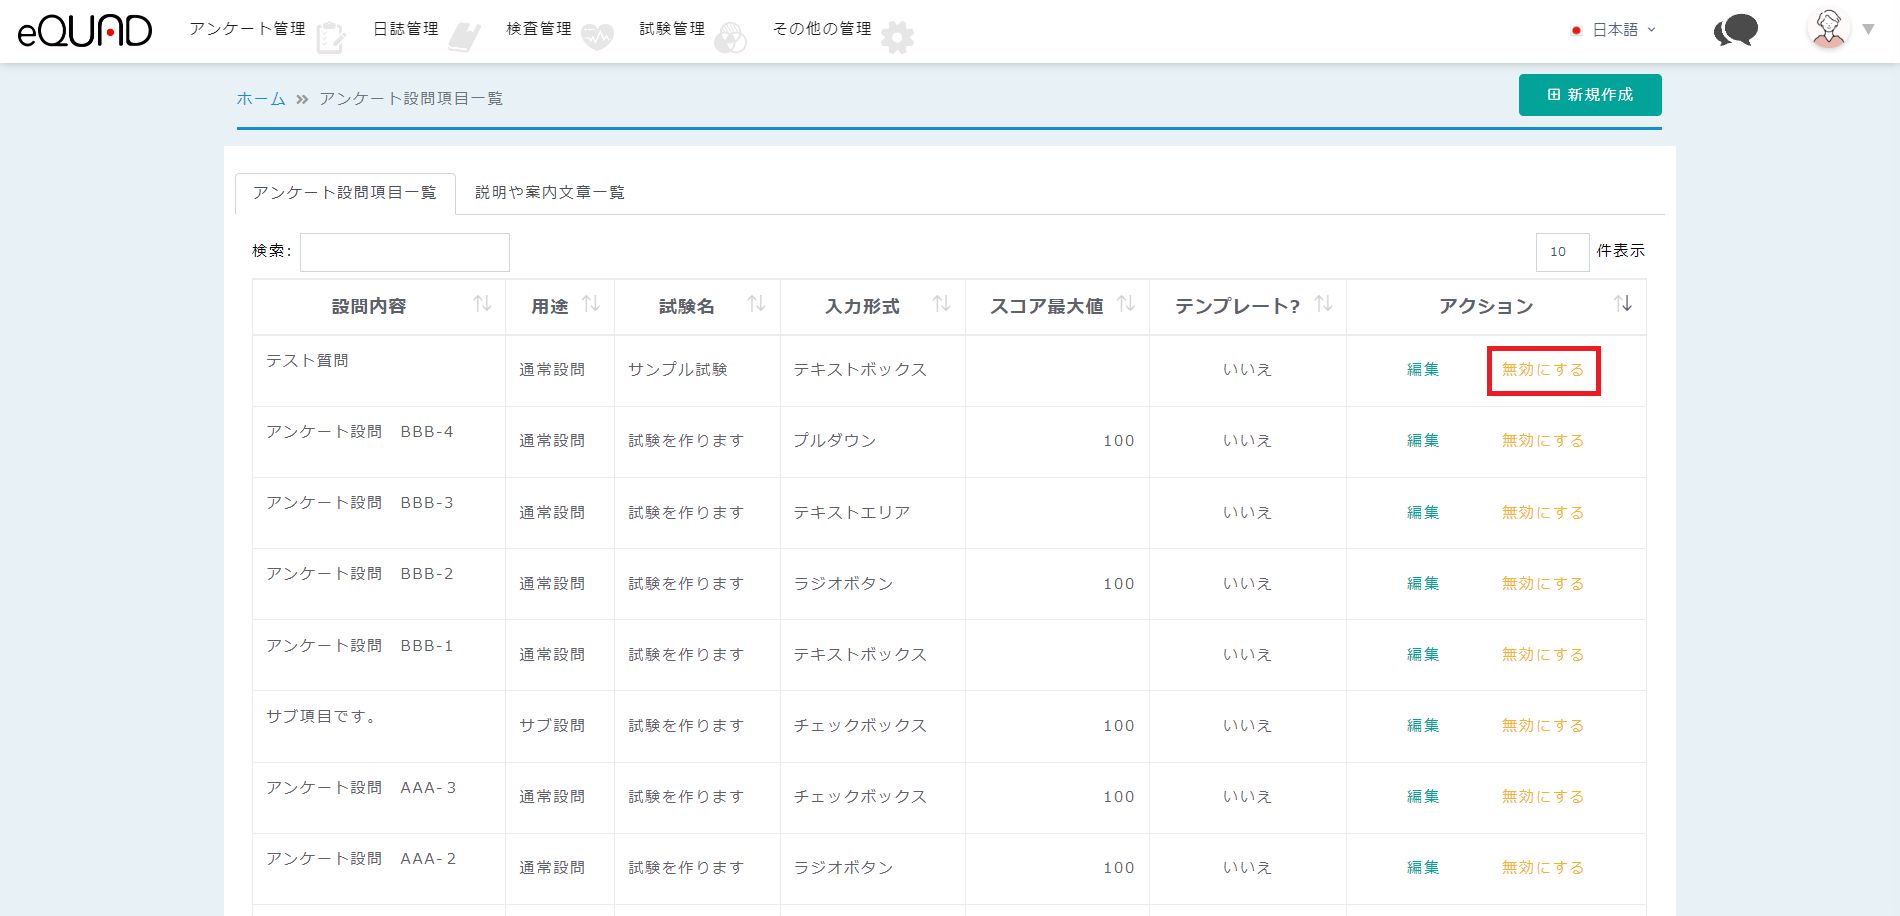
Task: Open the その他の管理 menu
Action: (x=822, y=29)
